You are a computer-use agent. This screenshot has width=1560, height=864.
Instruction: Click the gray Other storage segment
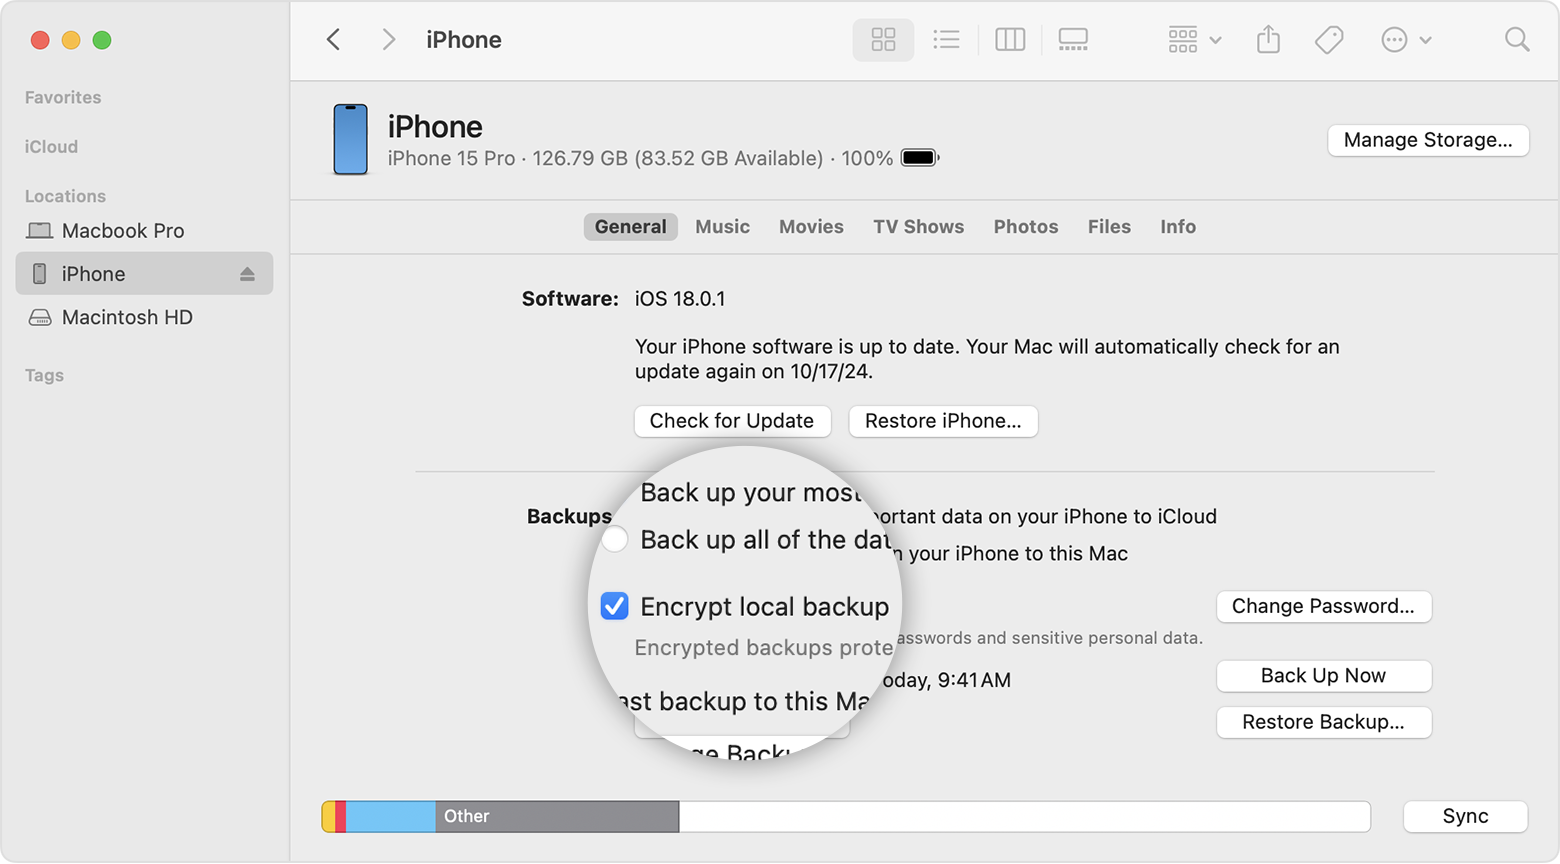click(557, 816)
